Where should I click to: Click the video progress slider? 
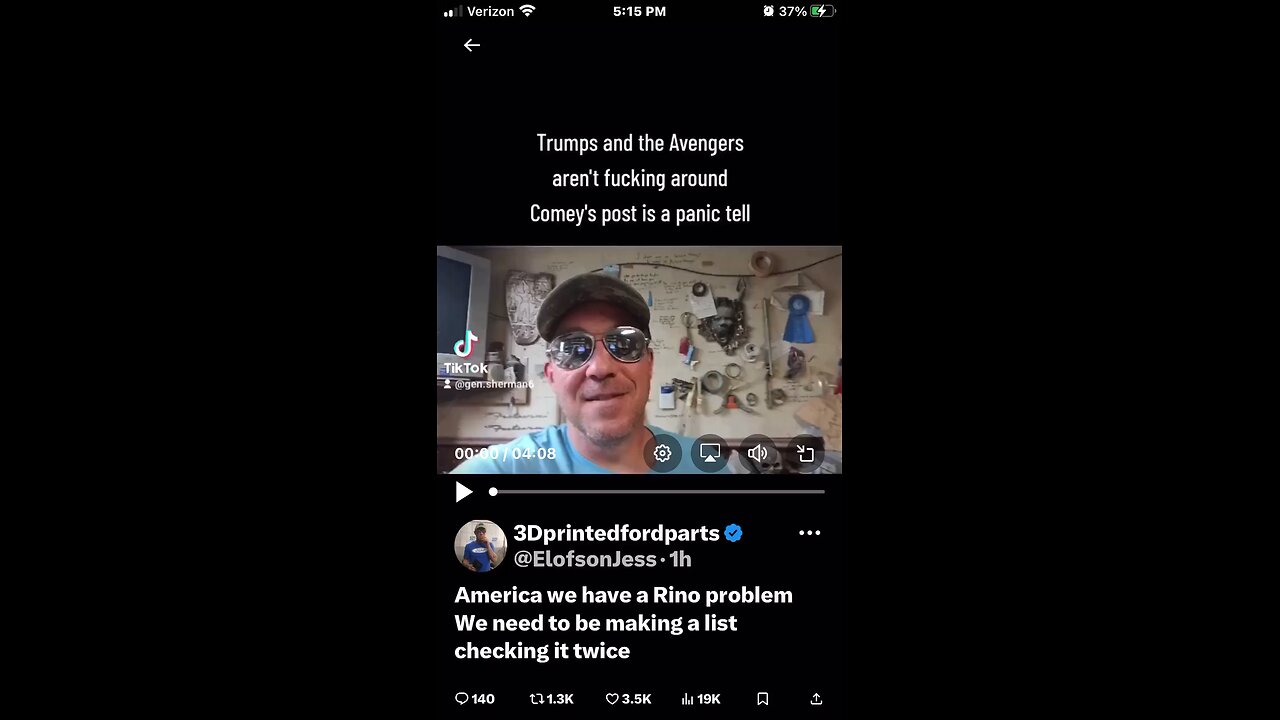pos(658,492)
